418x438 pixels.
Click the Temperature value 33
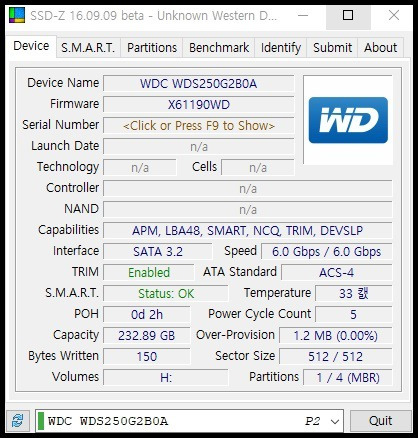pyautogui.click(x=354, y=294)
